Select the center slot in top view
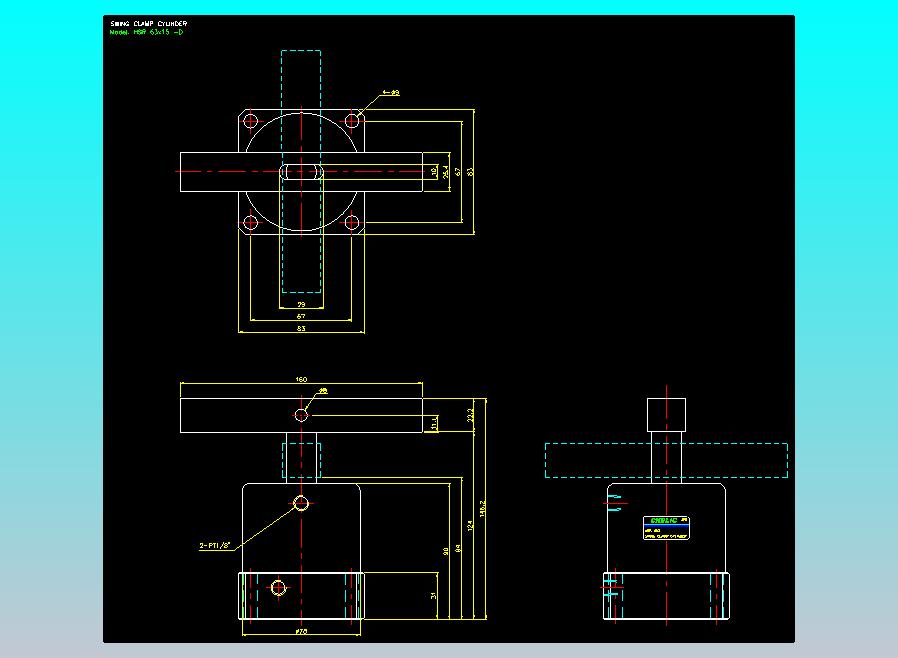 [x=301, y=172]
